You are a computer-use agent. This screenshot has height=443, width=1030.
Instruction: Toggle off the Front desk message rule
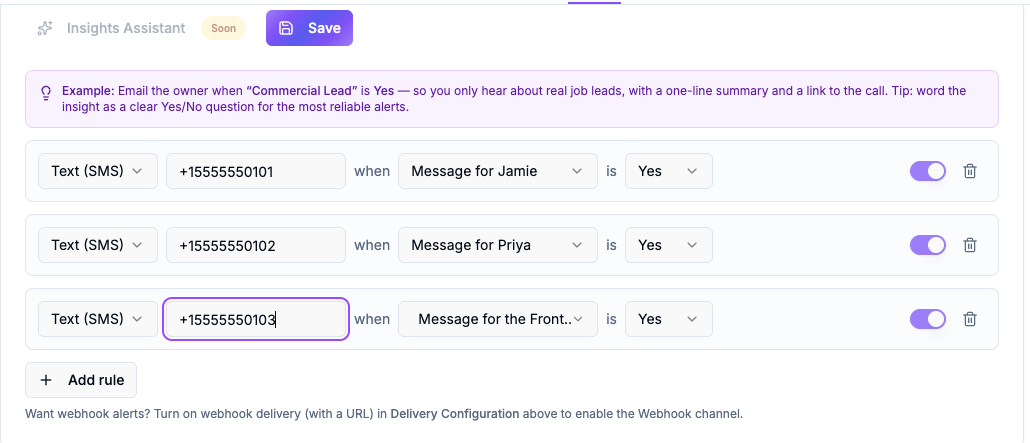[x=928, y=319]
